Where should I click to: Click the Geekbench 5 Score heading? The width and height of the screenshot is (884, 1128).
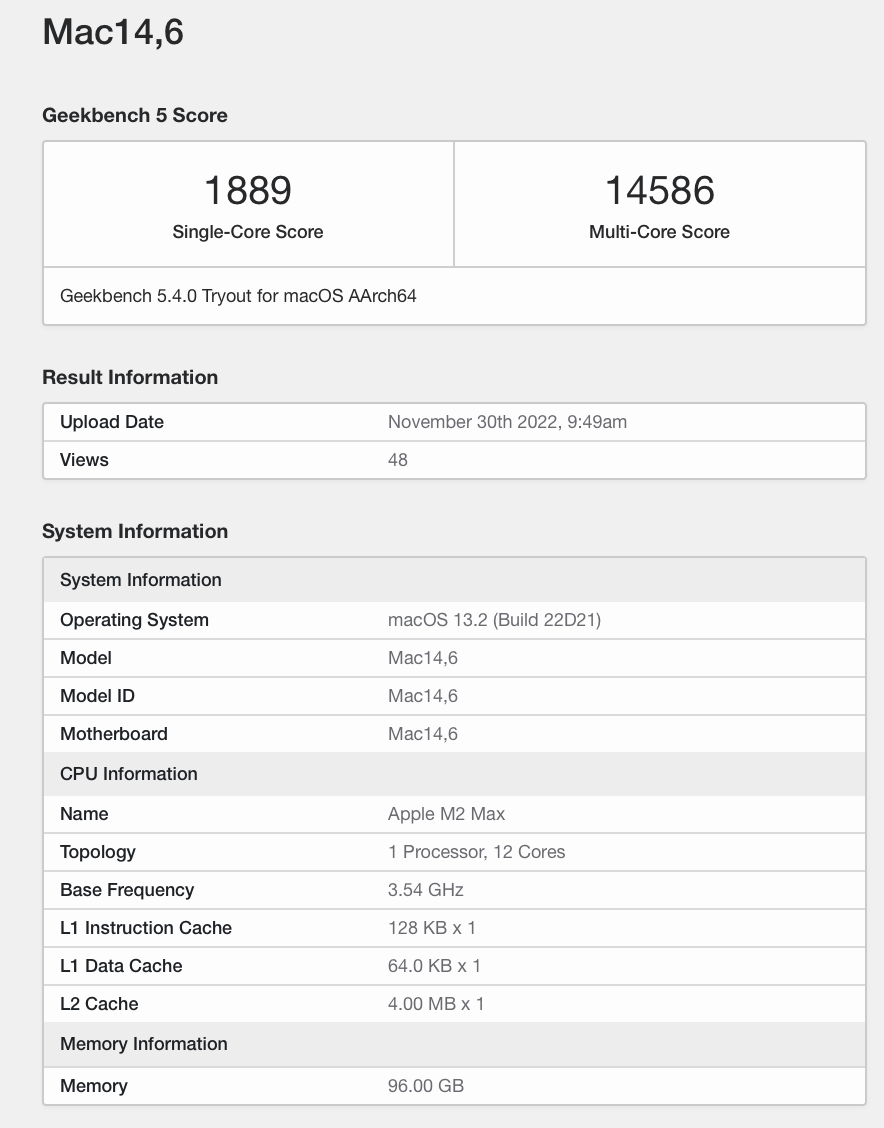[x=135, y=115]
